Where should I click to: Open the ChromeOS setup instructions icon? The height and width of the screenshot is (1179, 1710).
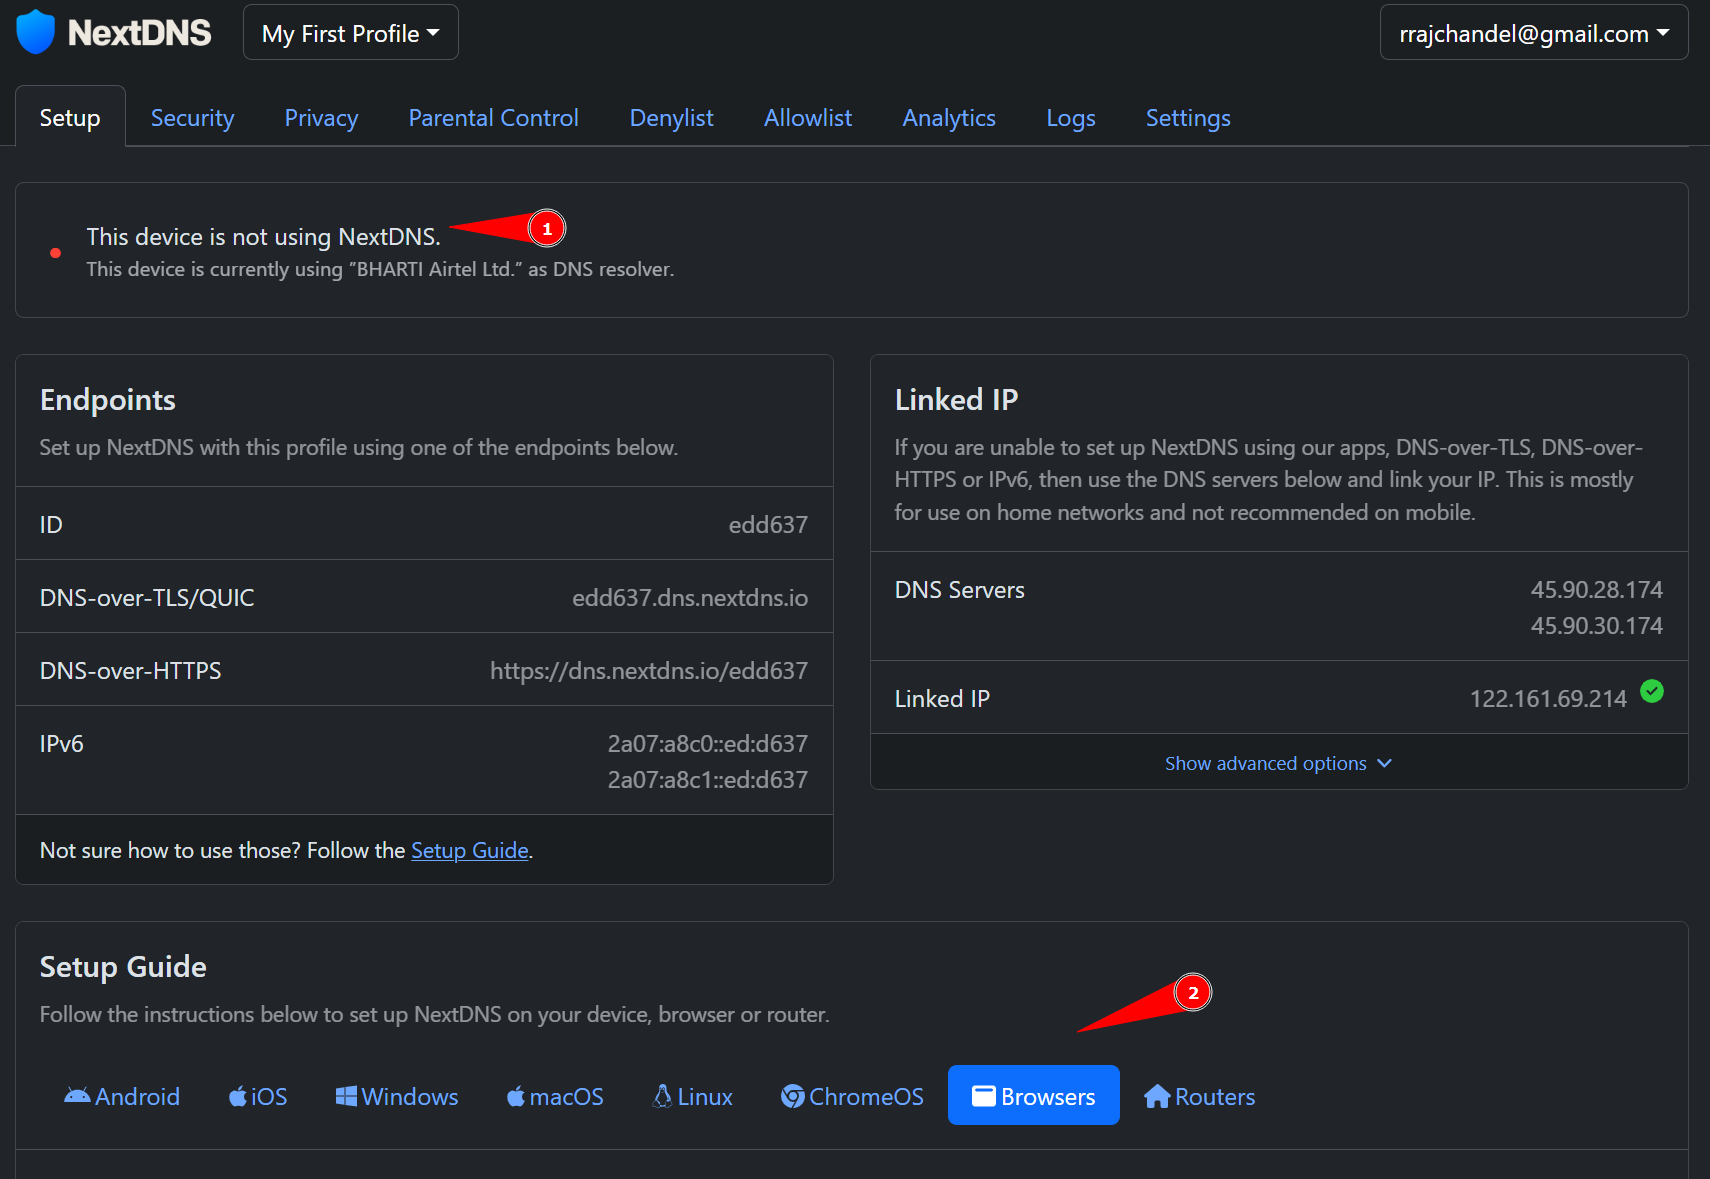tap(792, 1097)
